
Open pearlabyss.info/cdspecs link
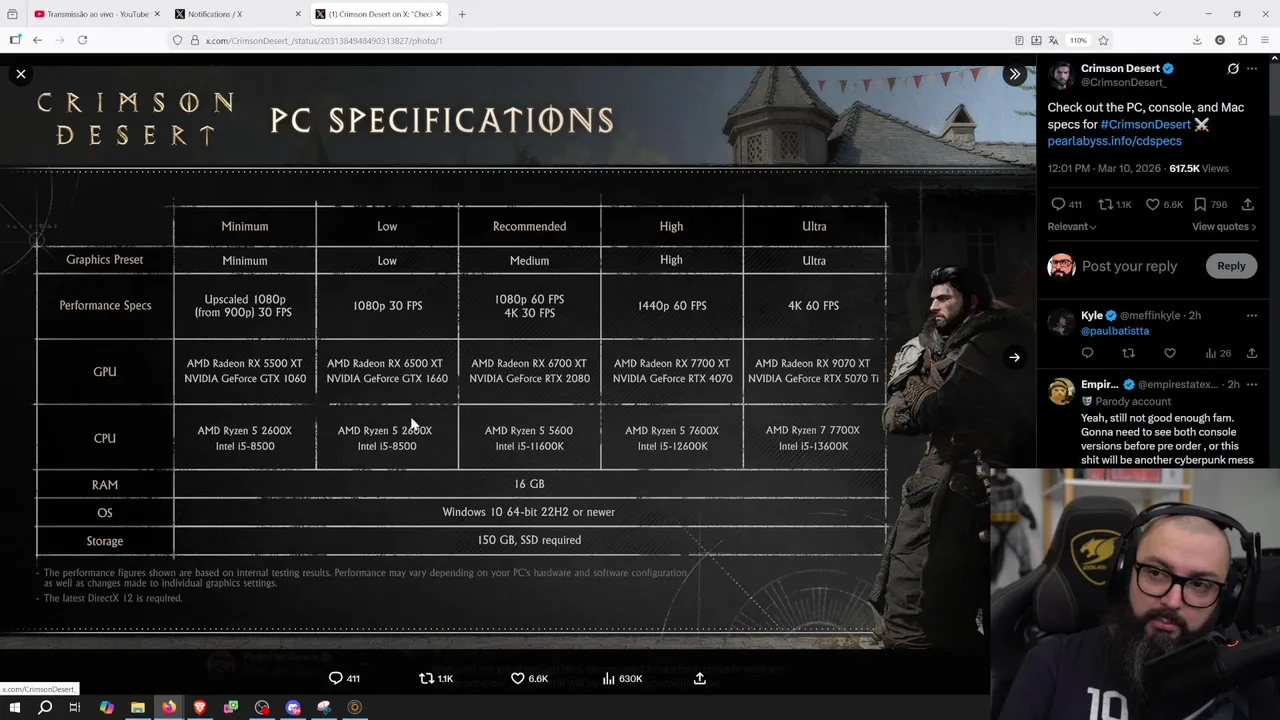click(1114, 141)
